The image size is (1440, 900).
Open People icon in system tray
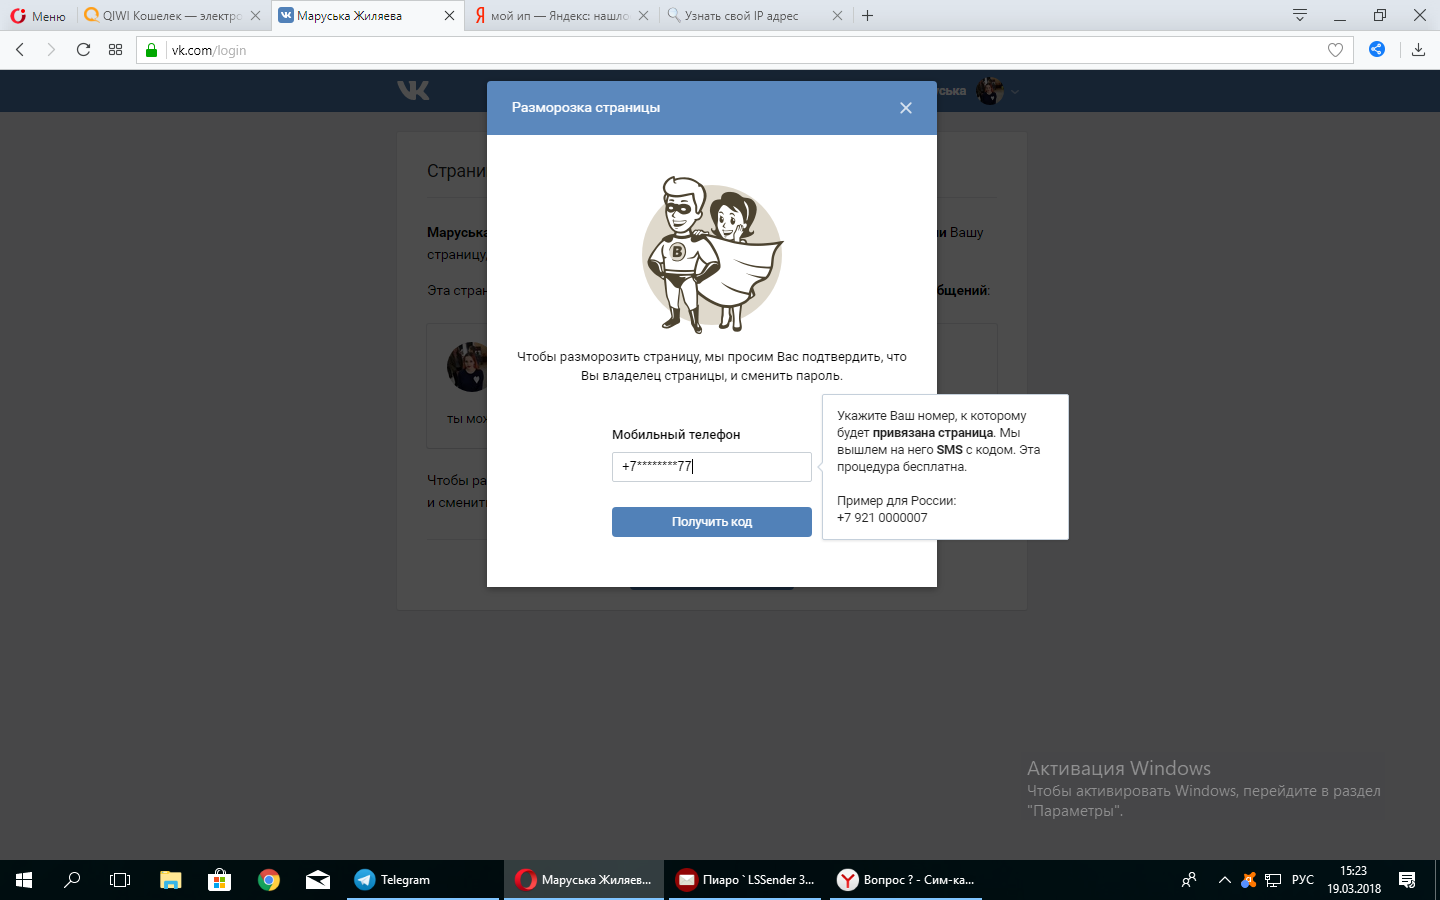click(1189, 880)
